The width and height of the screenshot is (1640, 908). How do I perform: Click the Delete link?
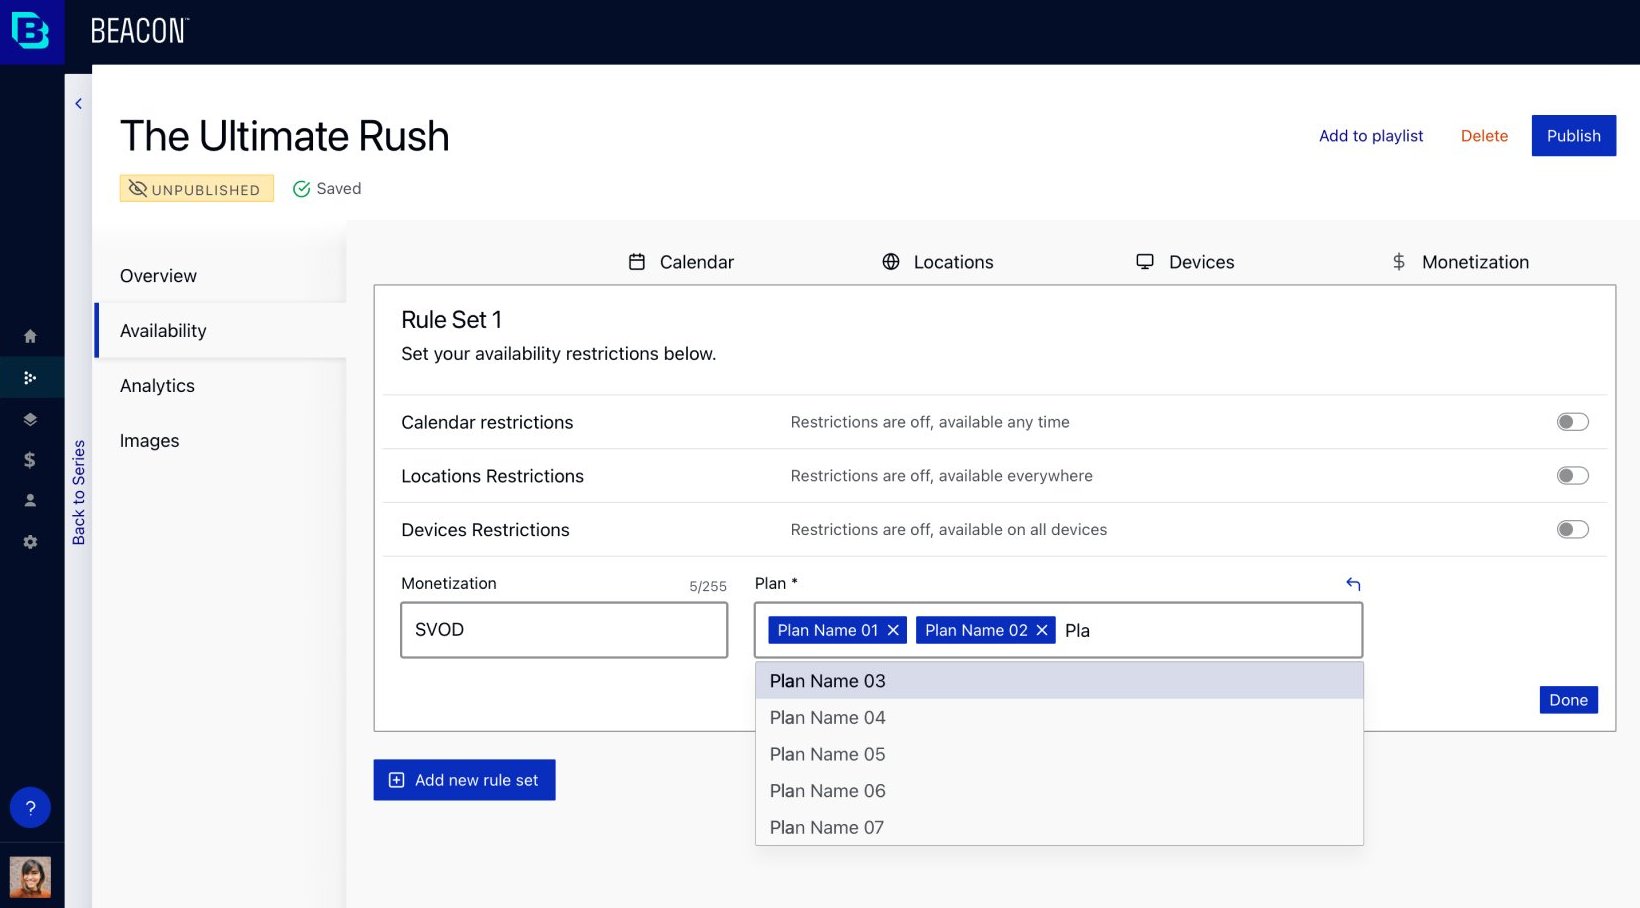(x=1484, y=136)
